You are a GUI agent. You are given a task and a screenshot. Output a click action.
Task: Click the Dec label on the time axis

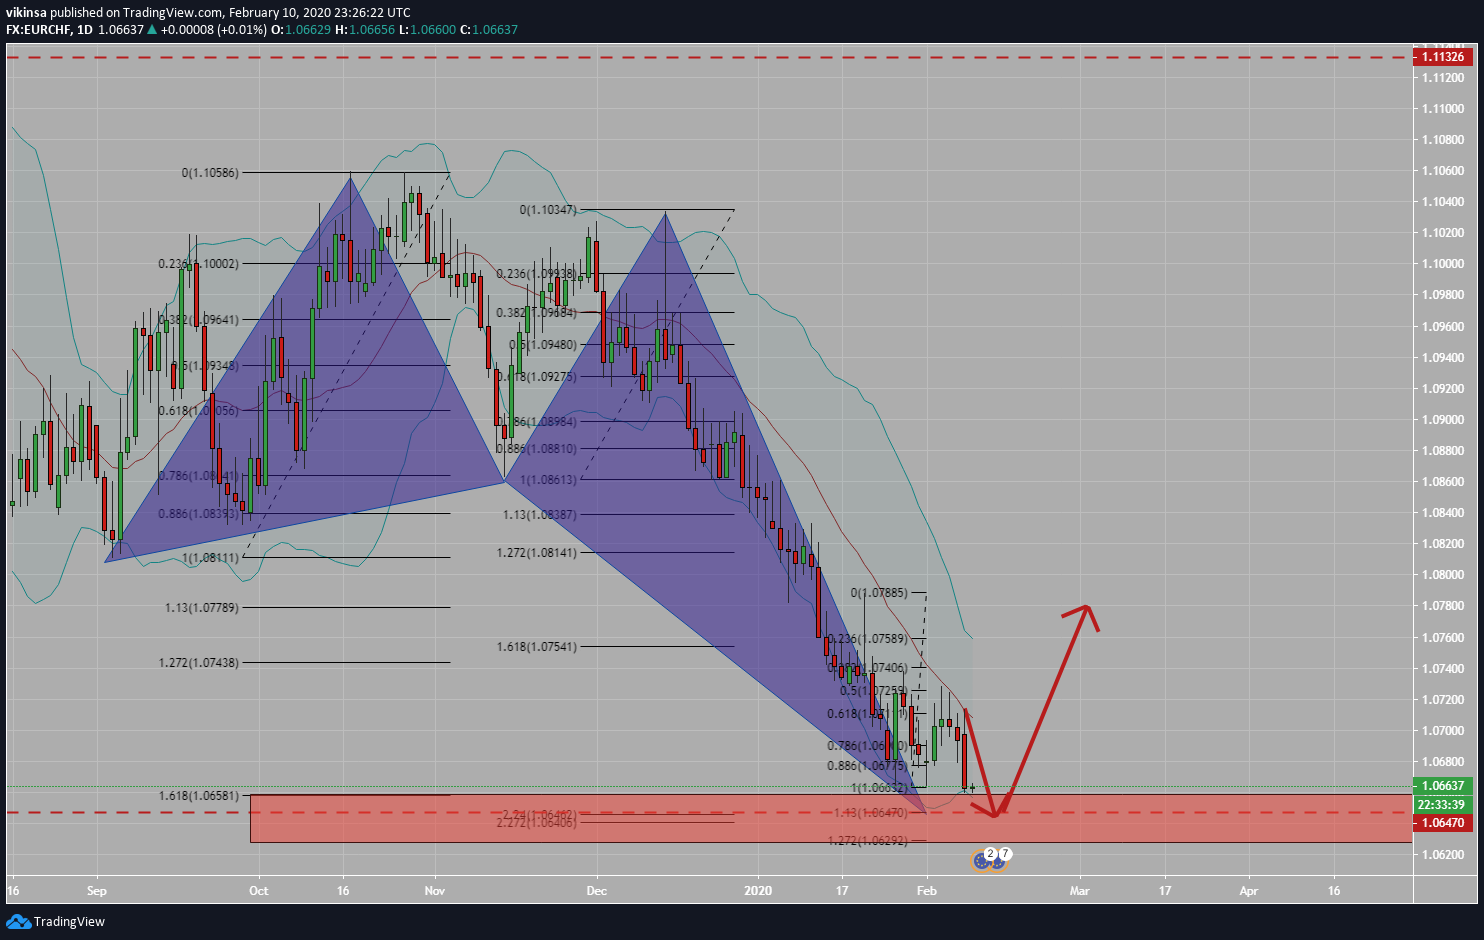point(596,890)
